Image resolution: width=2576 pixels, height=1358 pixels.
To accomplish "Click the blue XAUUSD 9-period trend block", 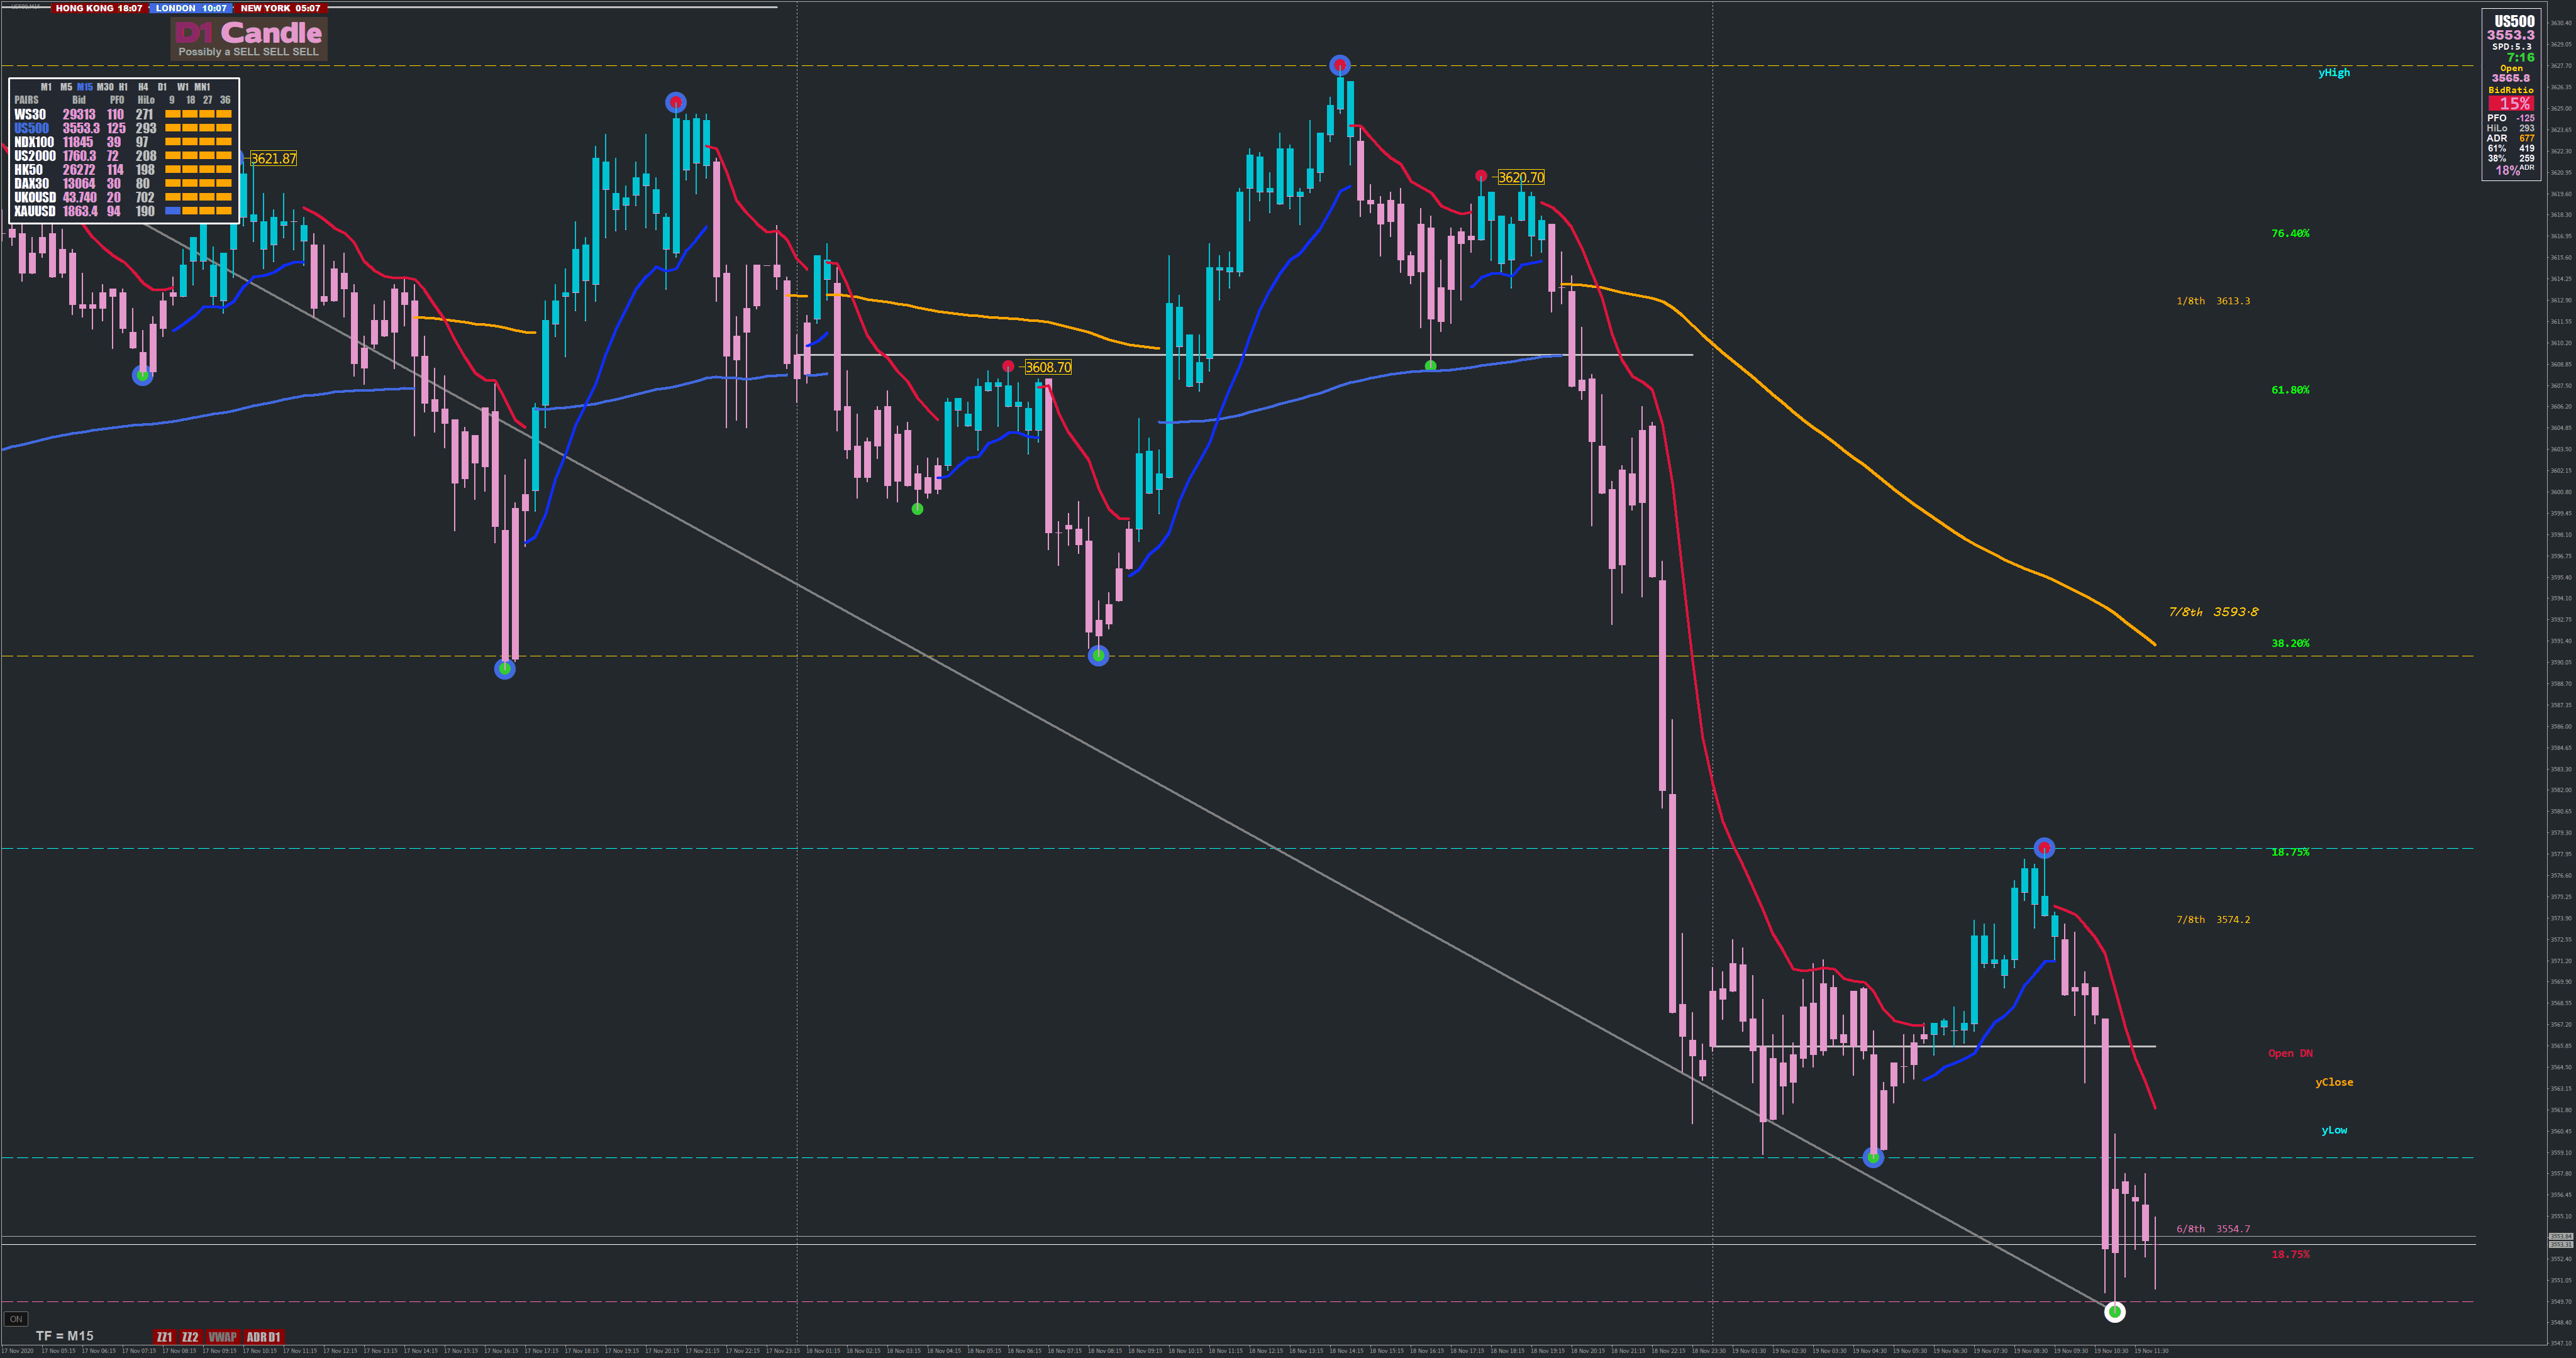I will 172,211.
